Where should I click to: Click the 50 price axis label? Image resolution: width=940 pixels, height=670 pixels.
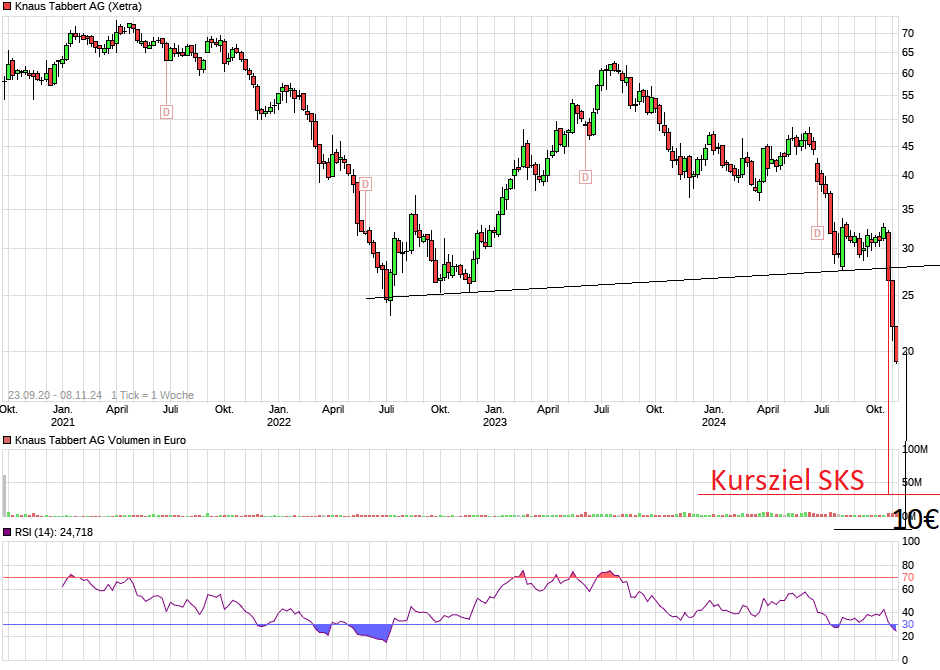[x=908, y=120]
